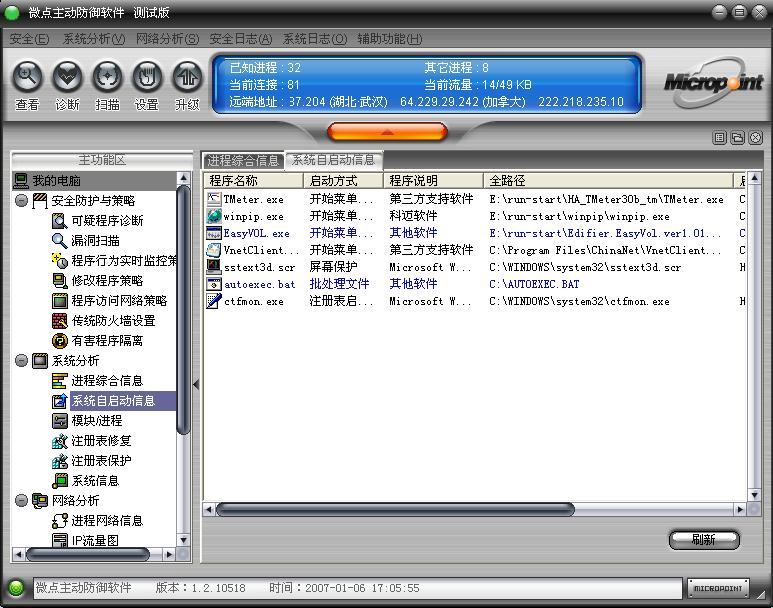This screenshot has width=773, height=608.
Task: Open the 设置 (Settings) hand icon
Action: [x=147, y=77]
